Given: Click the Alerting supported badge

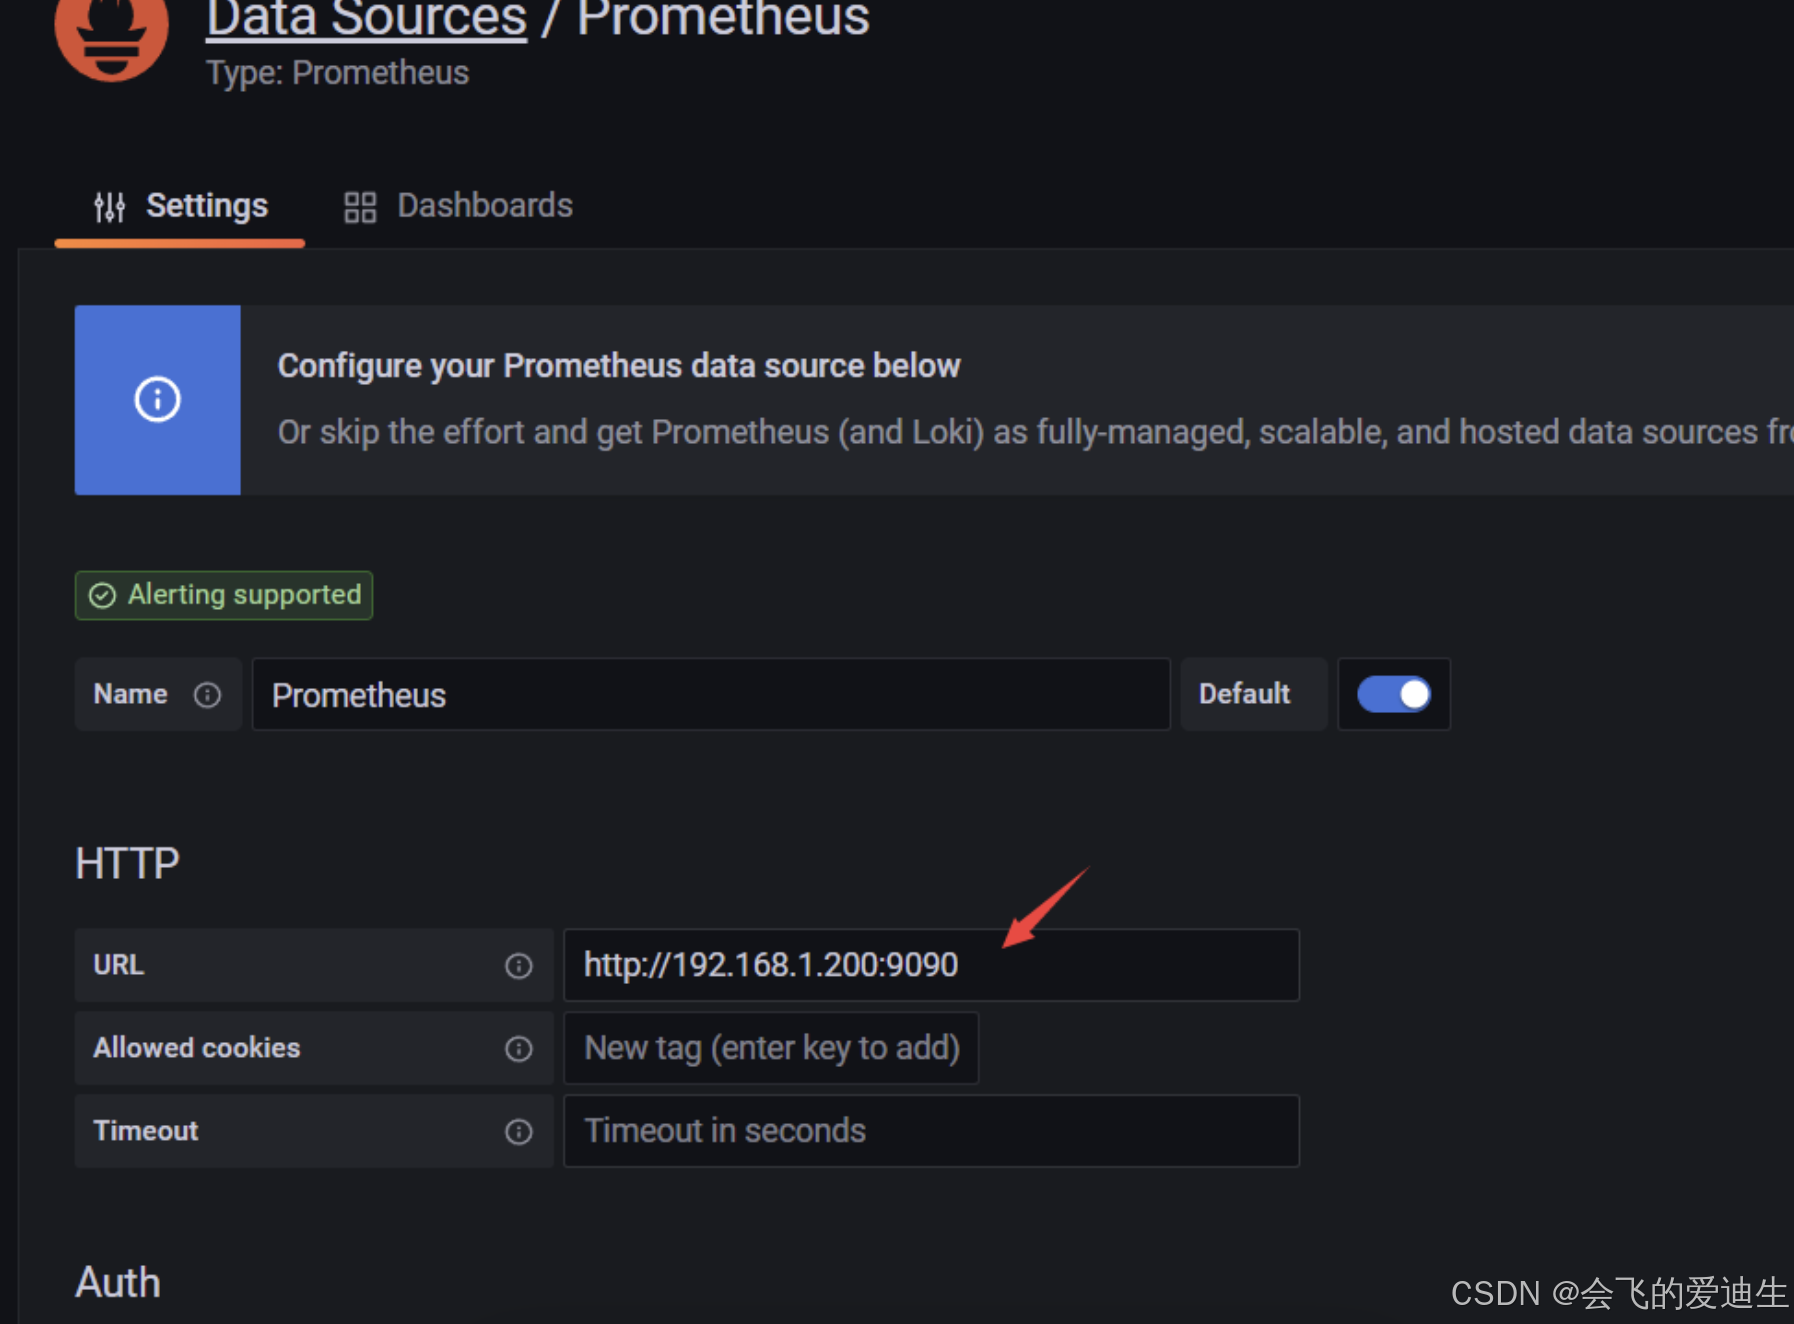Looking at the screenshot, I should tap(224, 596).
